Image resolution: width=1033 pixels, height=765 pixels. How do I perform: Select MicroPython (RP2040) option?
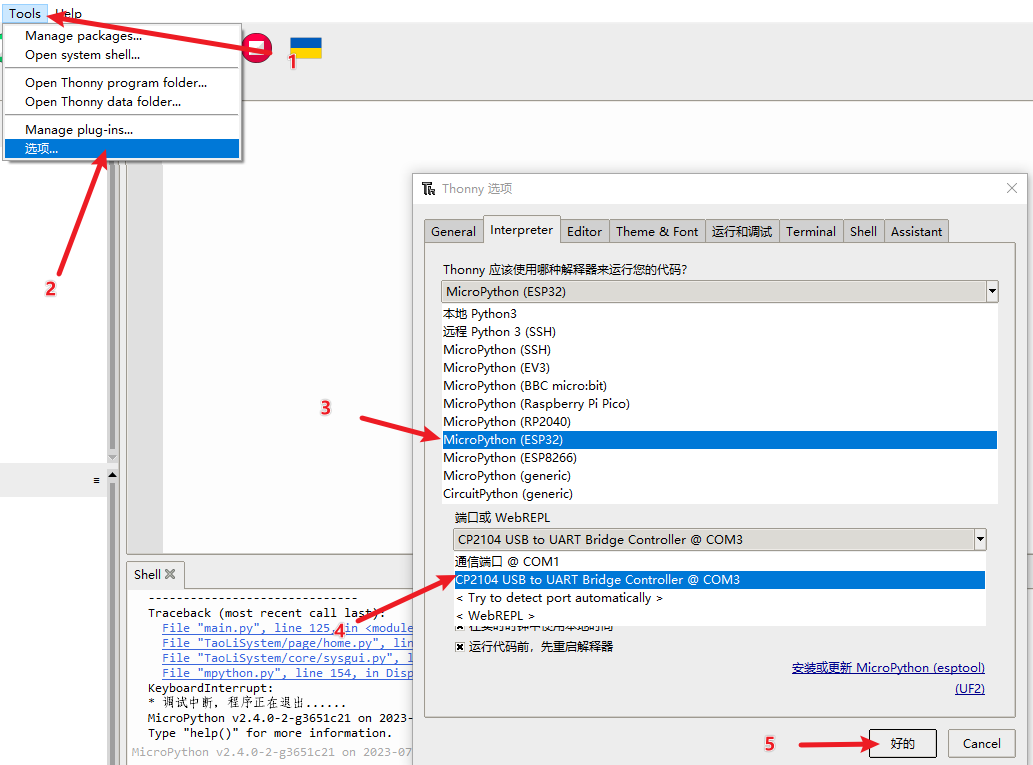click(x=719, y=422)
